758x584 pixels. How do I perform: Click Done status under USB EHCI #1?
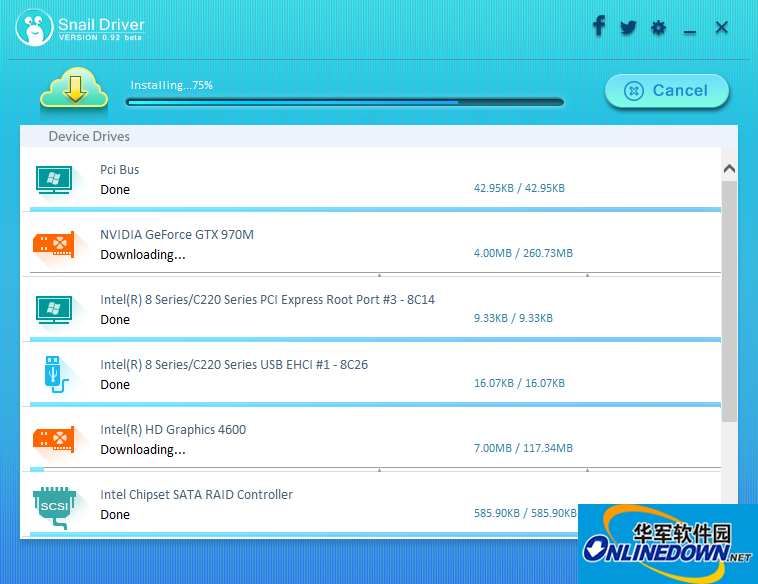click(x=115, y=384)
